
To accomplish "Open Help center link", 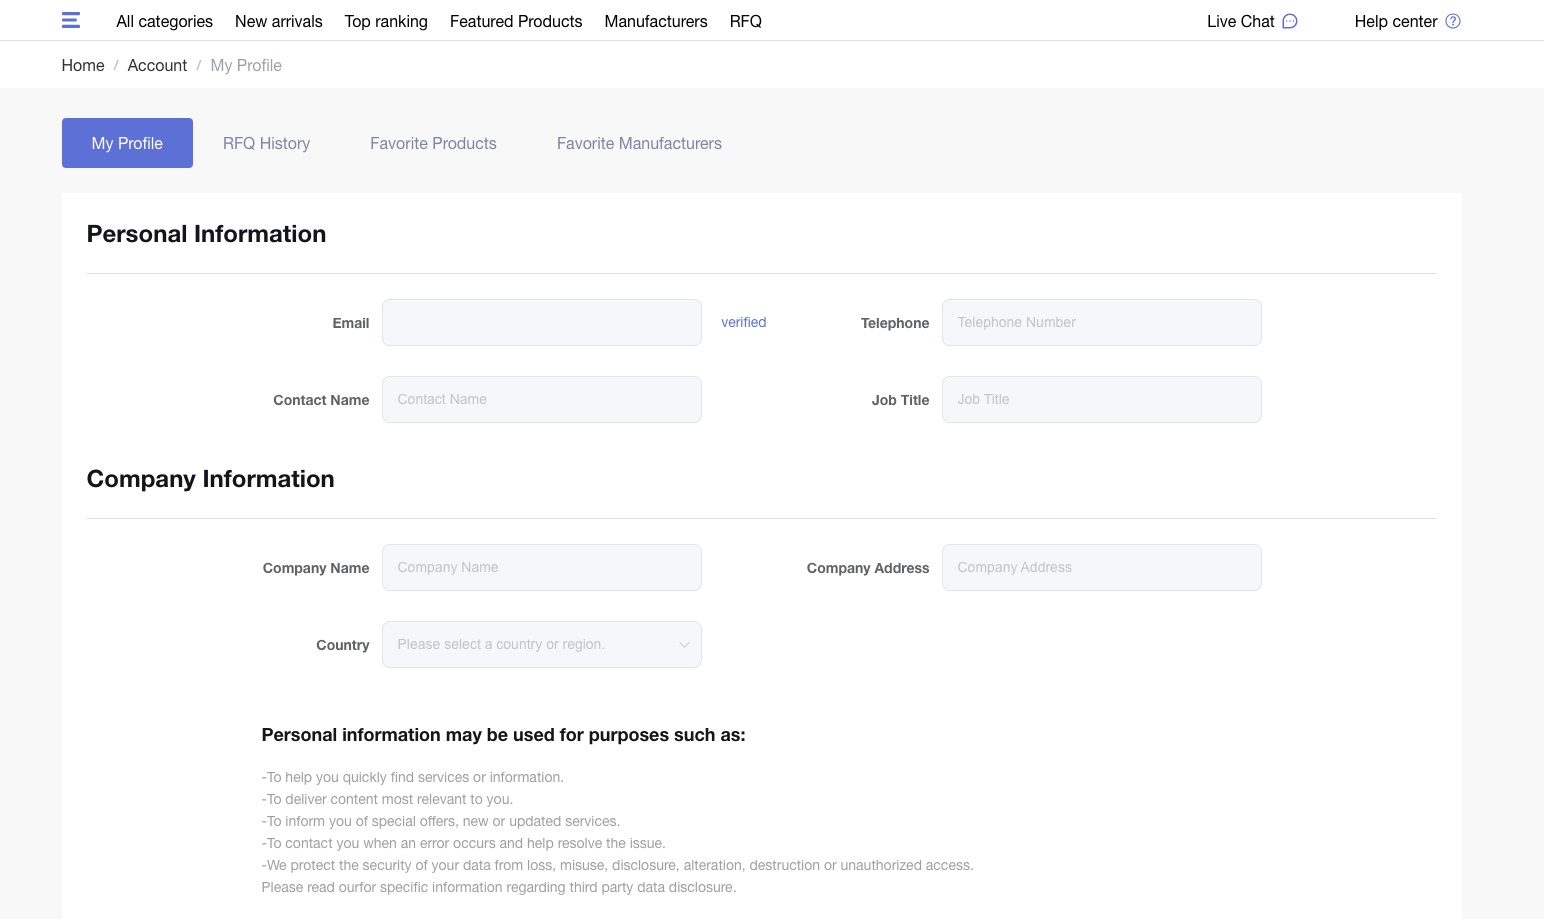I will click(x=1395, y=21).
